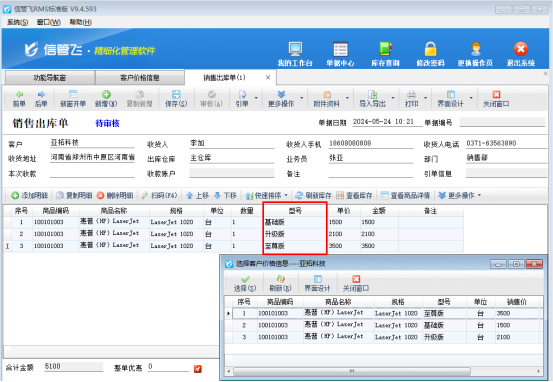553x382 pixels.
Task: Expand the 更多操作 detail toolbar dropdown
Action: coord(479,195)
